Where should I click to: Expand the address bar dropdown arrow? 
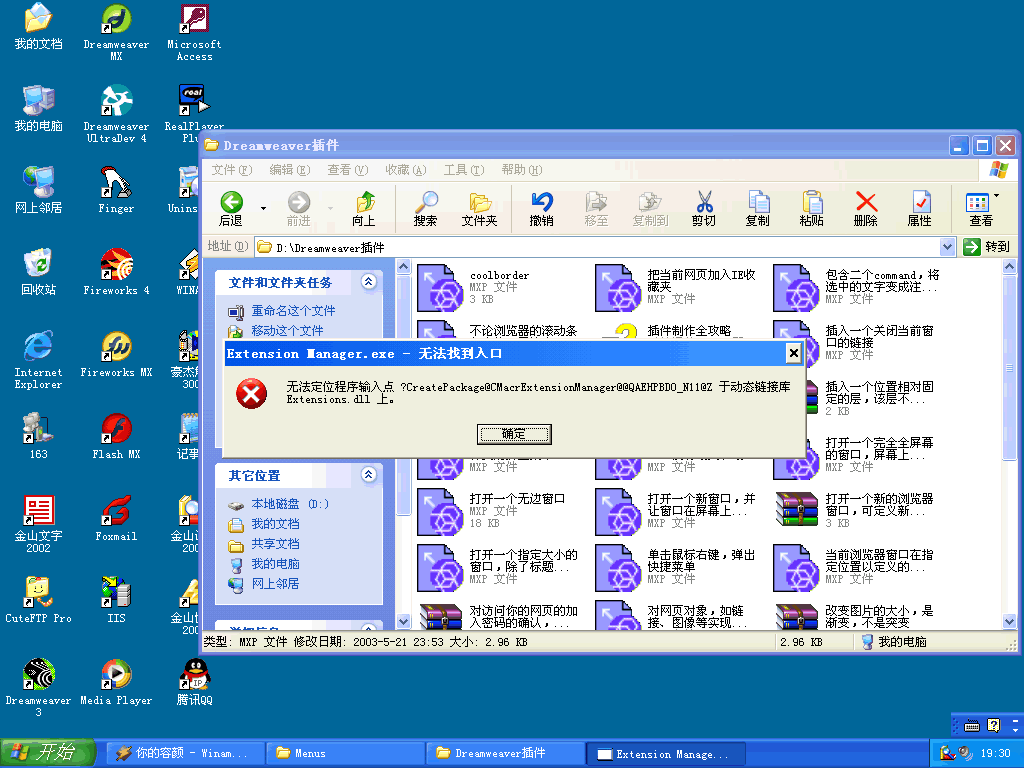[947, 247]
